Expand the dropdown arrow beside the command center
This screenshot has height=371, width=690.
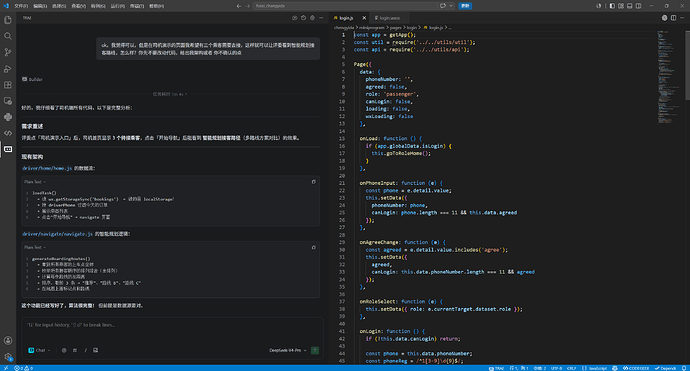pyautogui.click(x=451, y=6)
